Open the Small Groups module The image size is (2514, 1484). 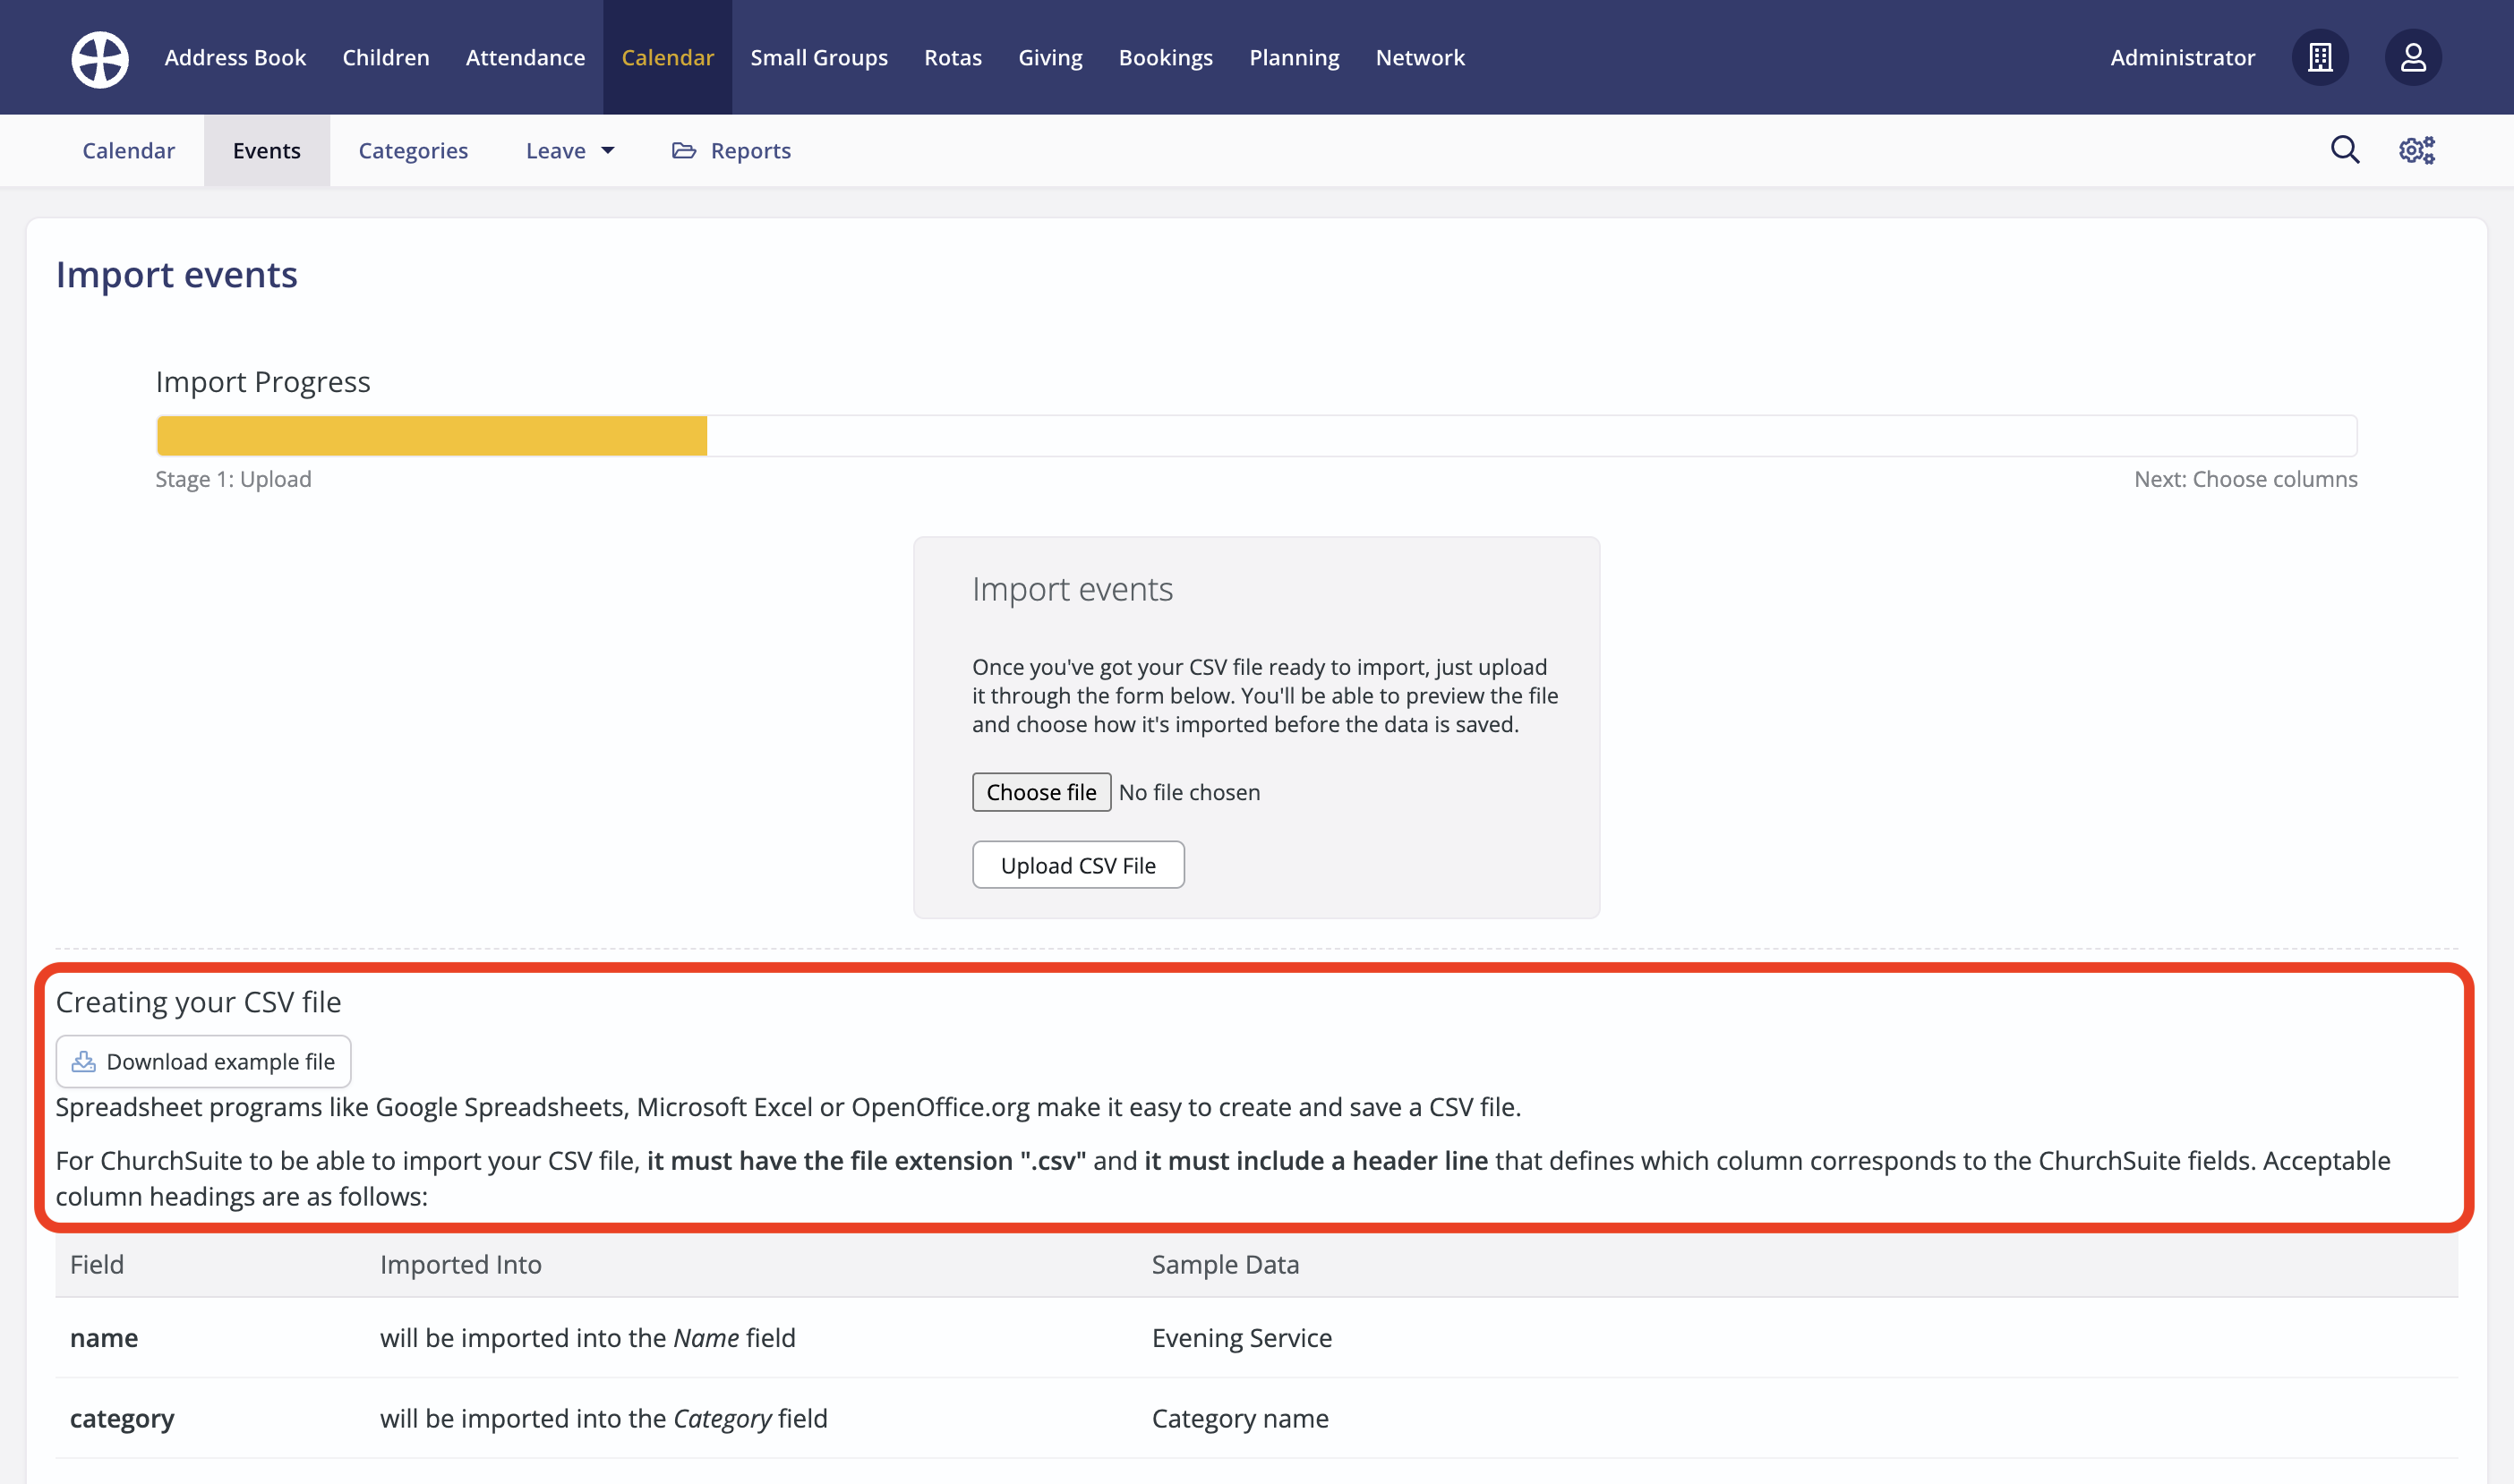pos(819,58)
